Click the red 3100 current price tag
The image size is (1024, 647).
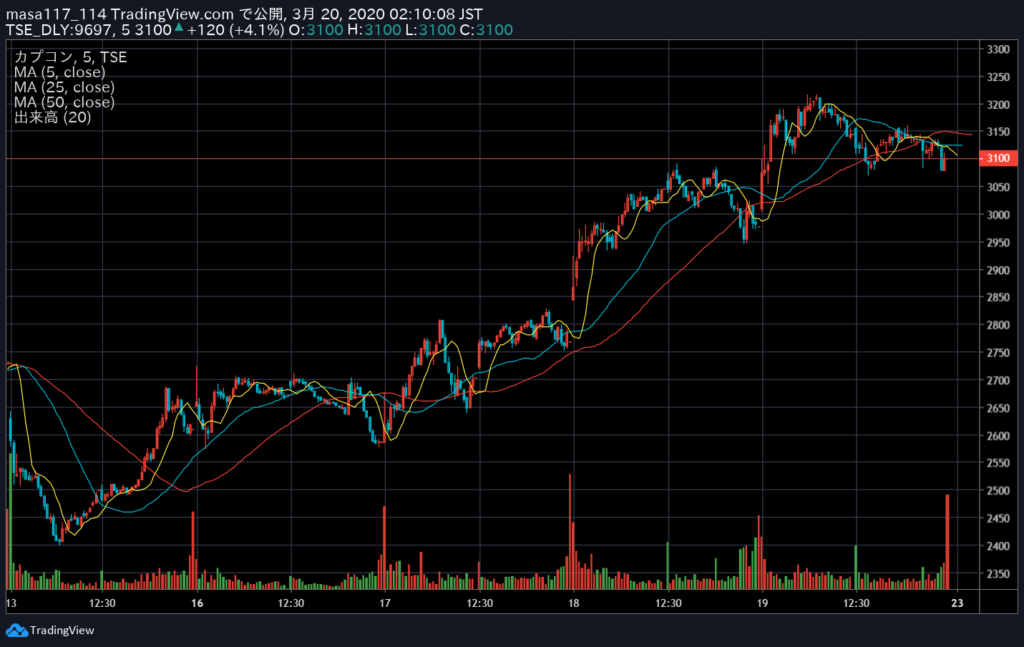[x=998, y=158]
